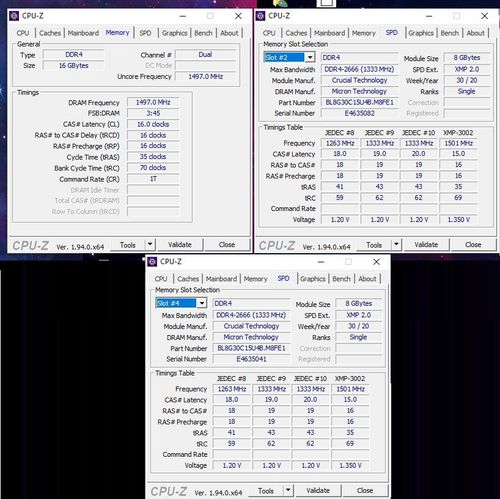Expand Tools dropdown arrow in Slot #4 window
500x499 pixels.
pyautogui.click(x=288, y=490)
